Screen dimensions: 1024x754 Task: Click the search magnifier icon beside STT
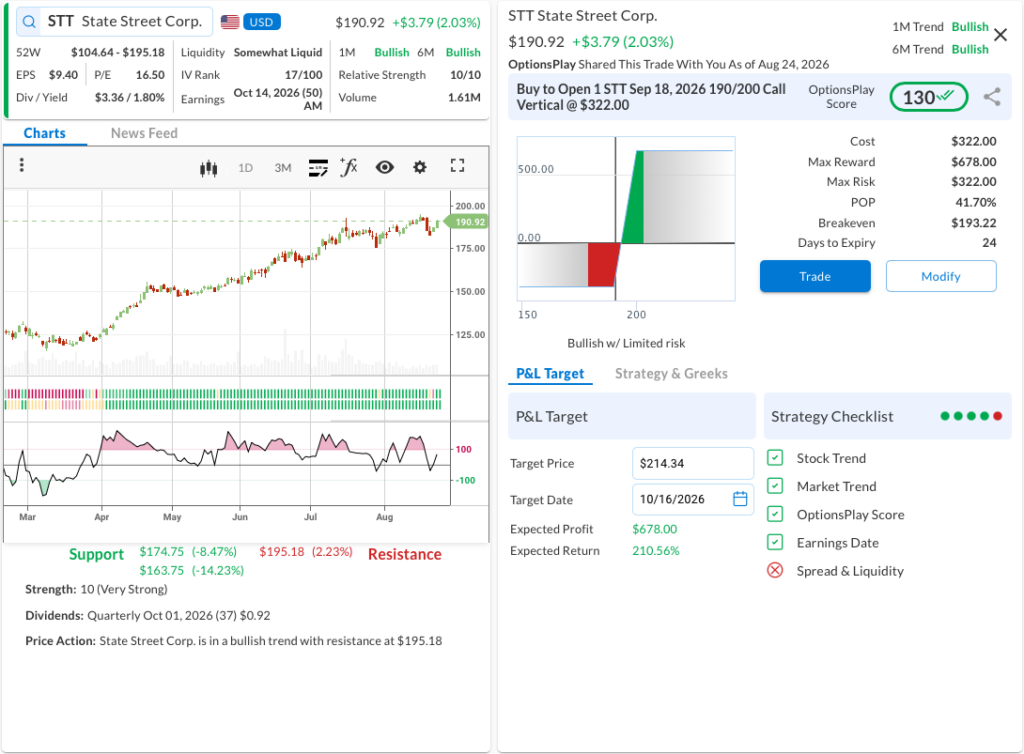[x=29, y=22]
